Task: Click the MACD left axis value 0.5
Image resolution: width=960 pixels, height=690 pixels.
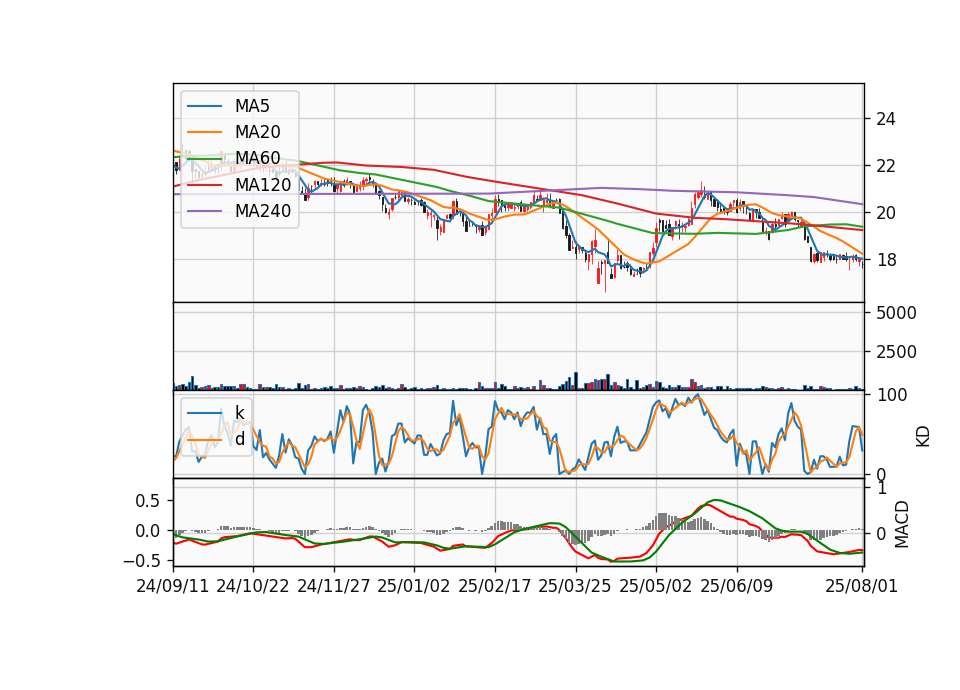Action: [147, 501]
